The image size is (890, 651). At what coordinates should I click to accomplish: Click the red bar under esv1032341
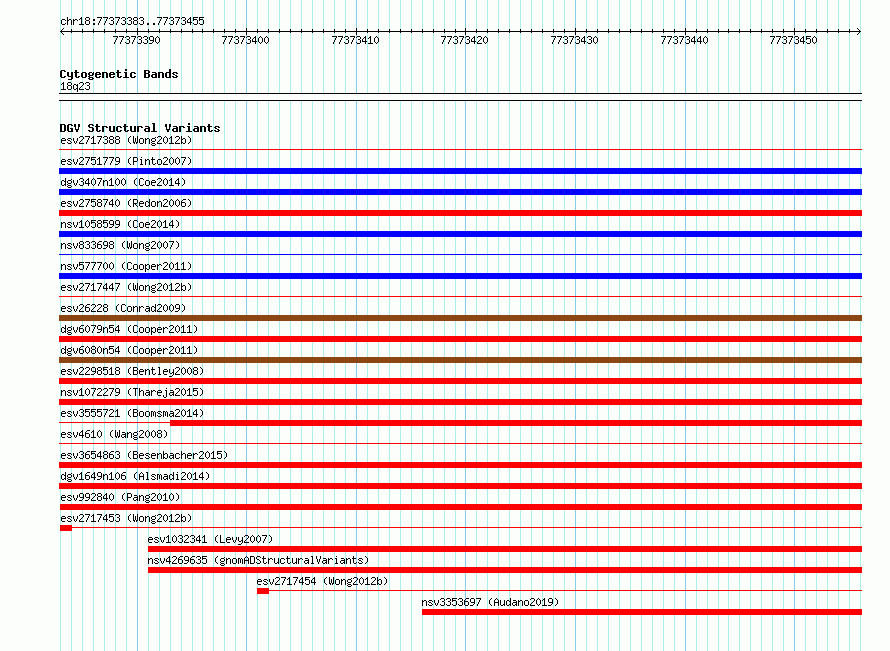[x=505, y=549]
